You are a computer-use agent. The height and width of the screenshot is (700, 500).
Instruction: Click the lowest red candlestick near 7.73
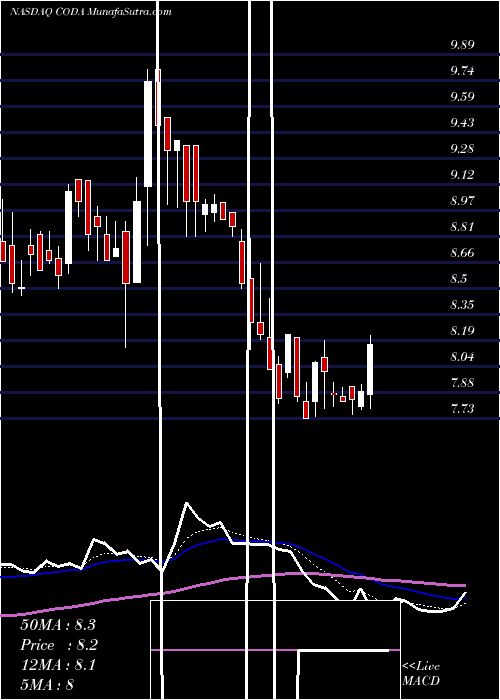tap(306, 409)
